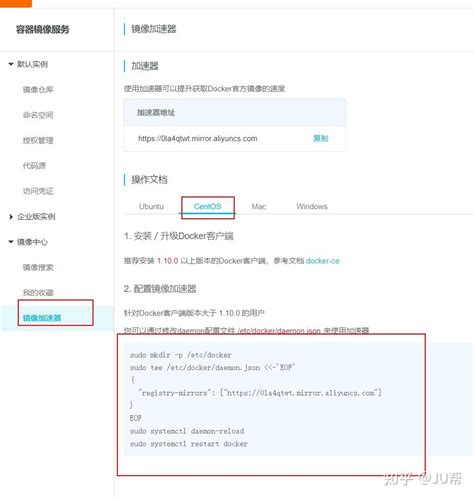The image size is (474, 498).
Task: Open 镜像搜索 in the sidebar
Action: pos(38,267)
